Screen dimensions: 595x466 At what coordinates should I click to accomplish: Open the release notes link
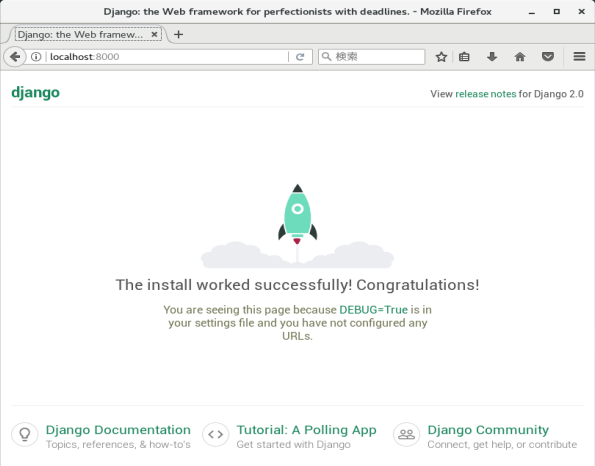coord(485,94)
